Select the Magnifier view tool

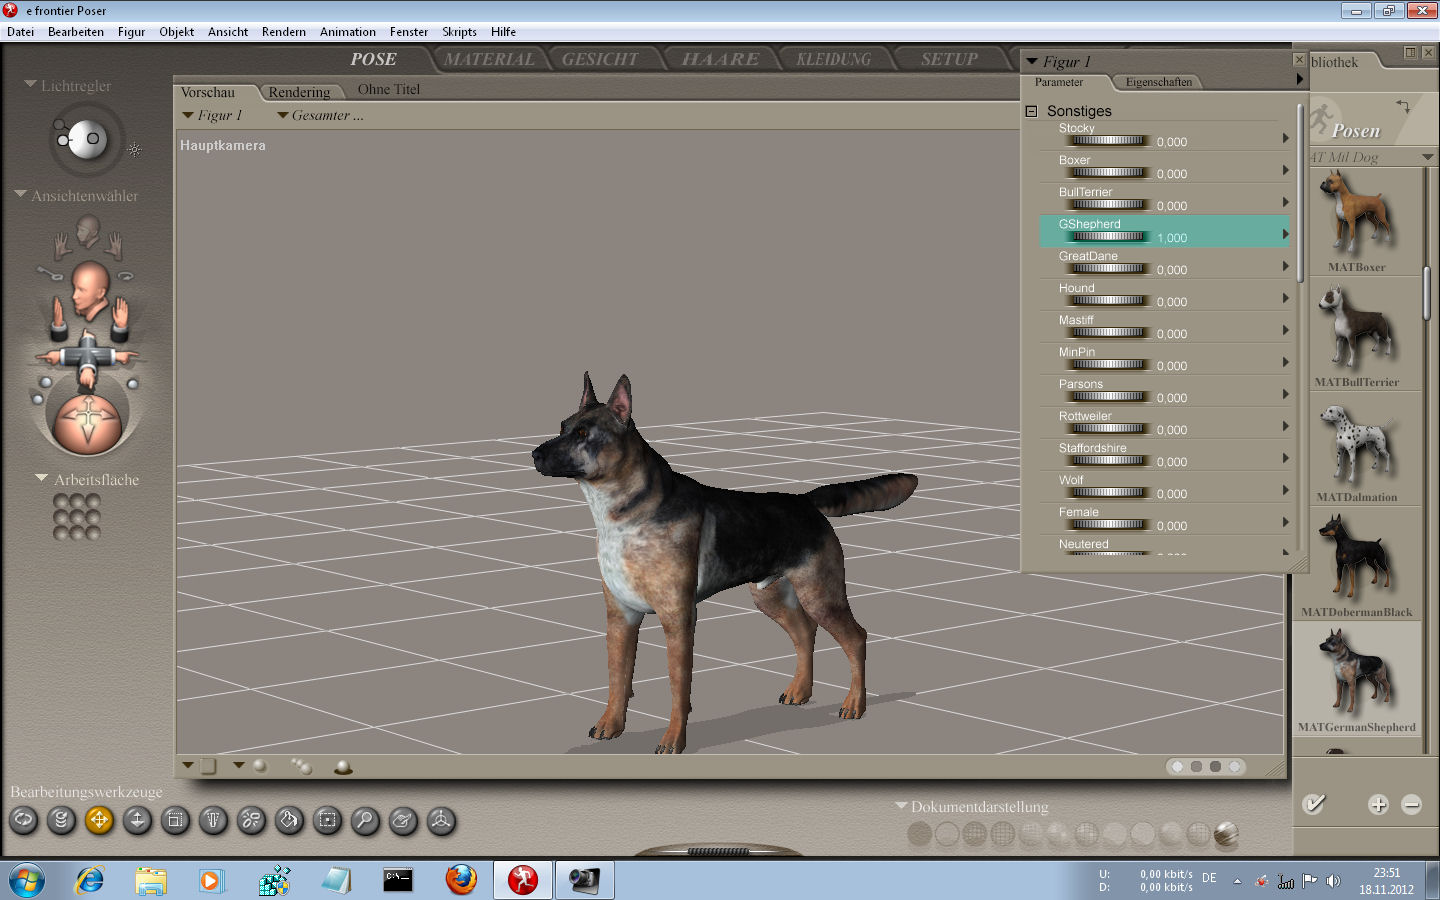click(x=365, y=821)
